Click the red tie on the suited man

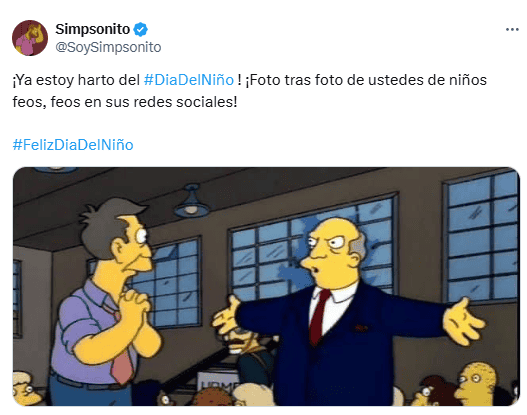[319, 318]
